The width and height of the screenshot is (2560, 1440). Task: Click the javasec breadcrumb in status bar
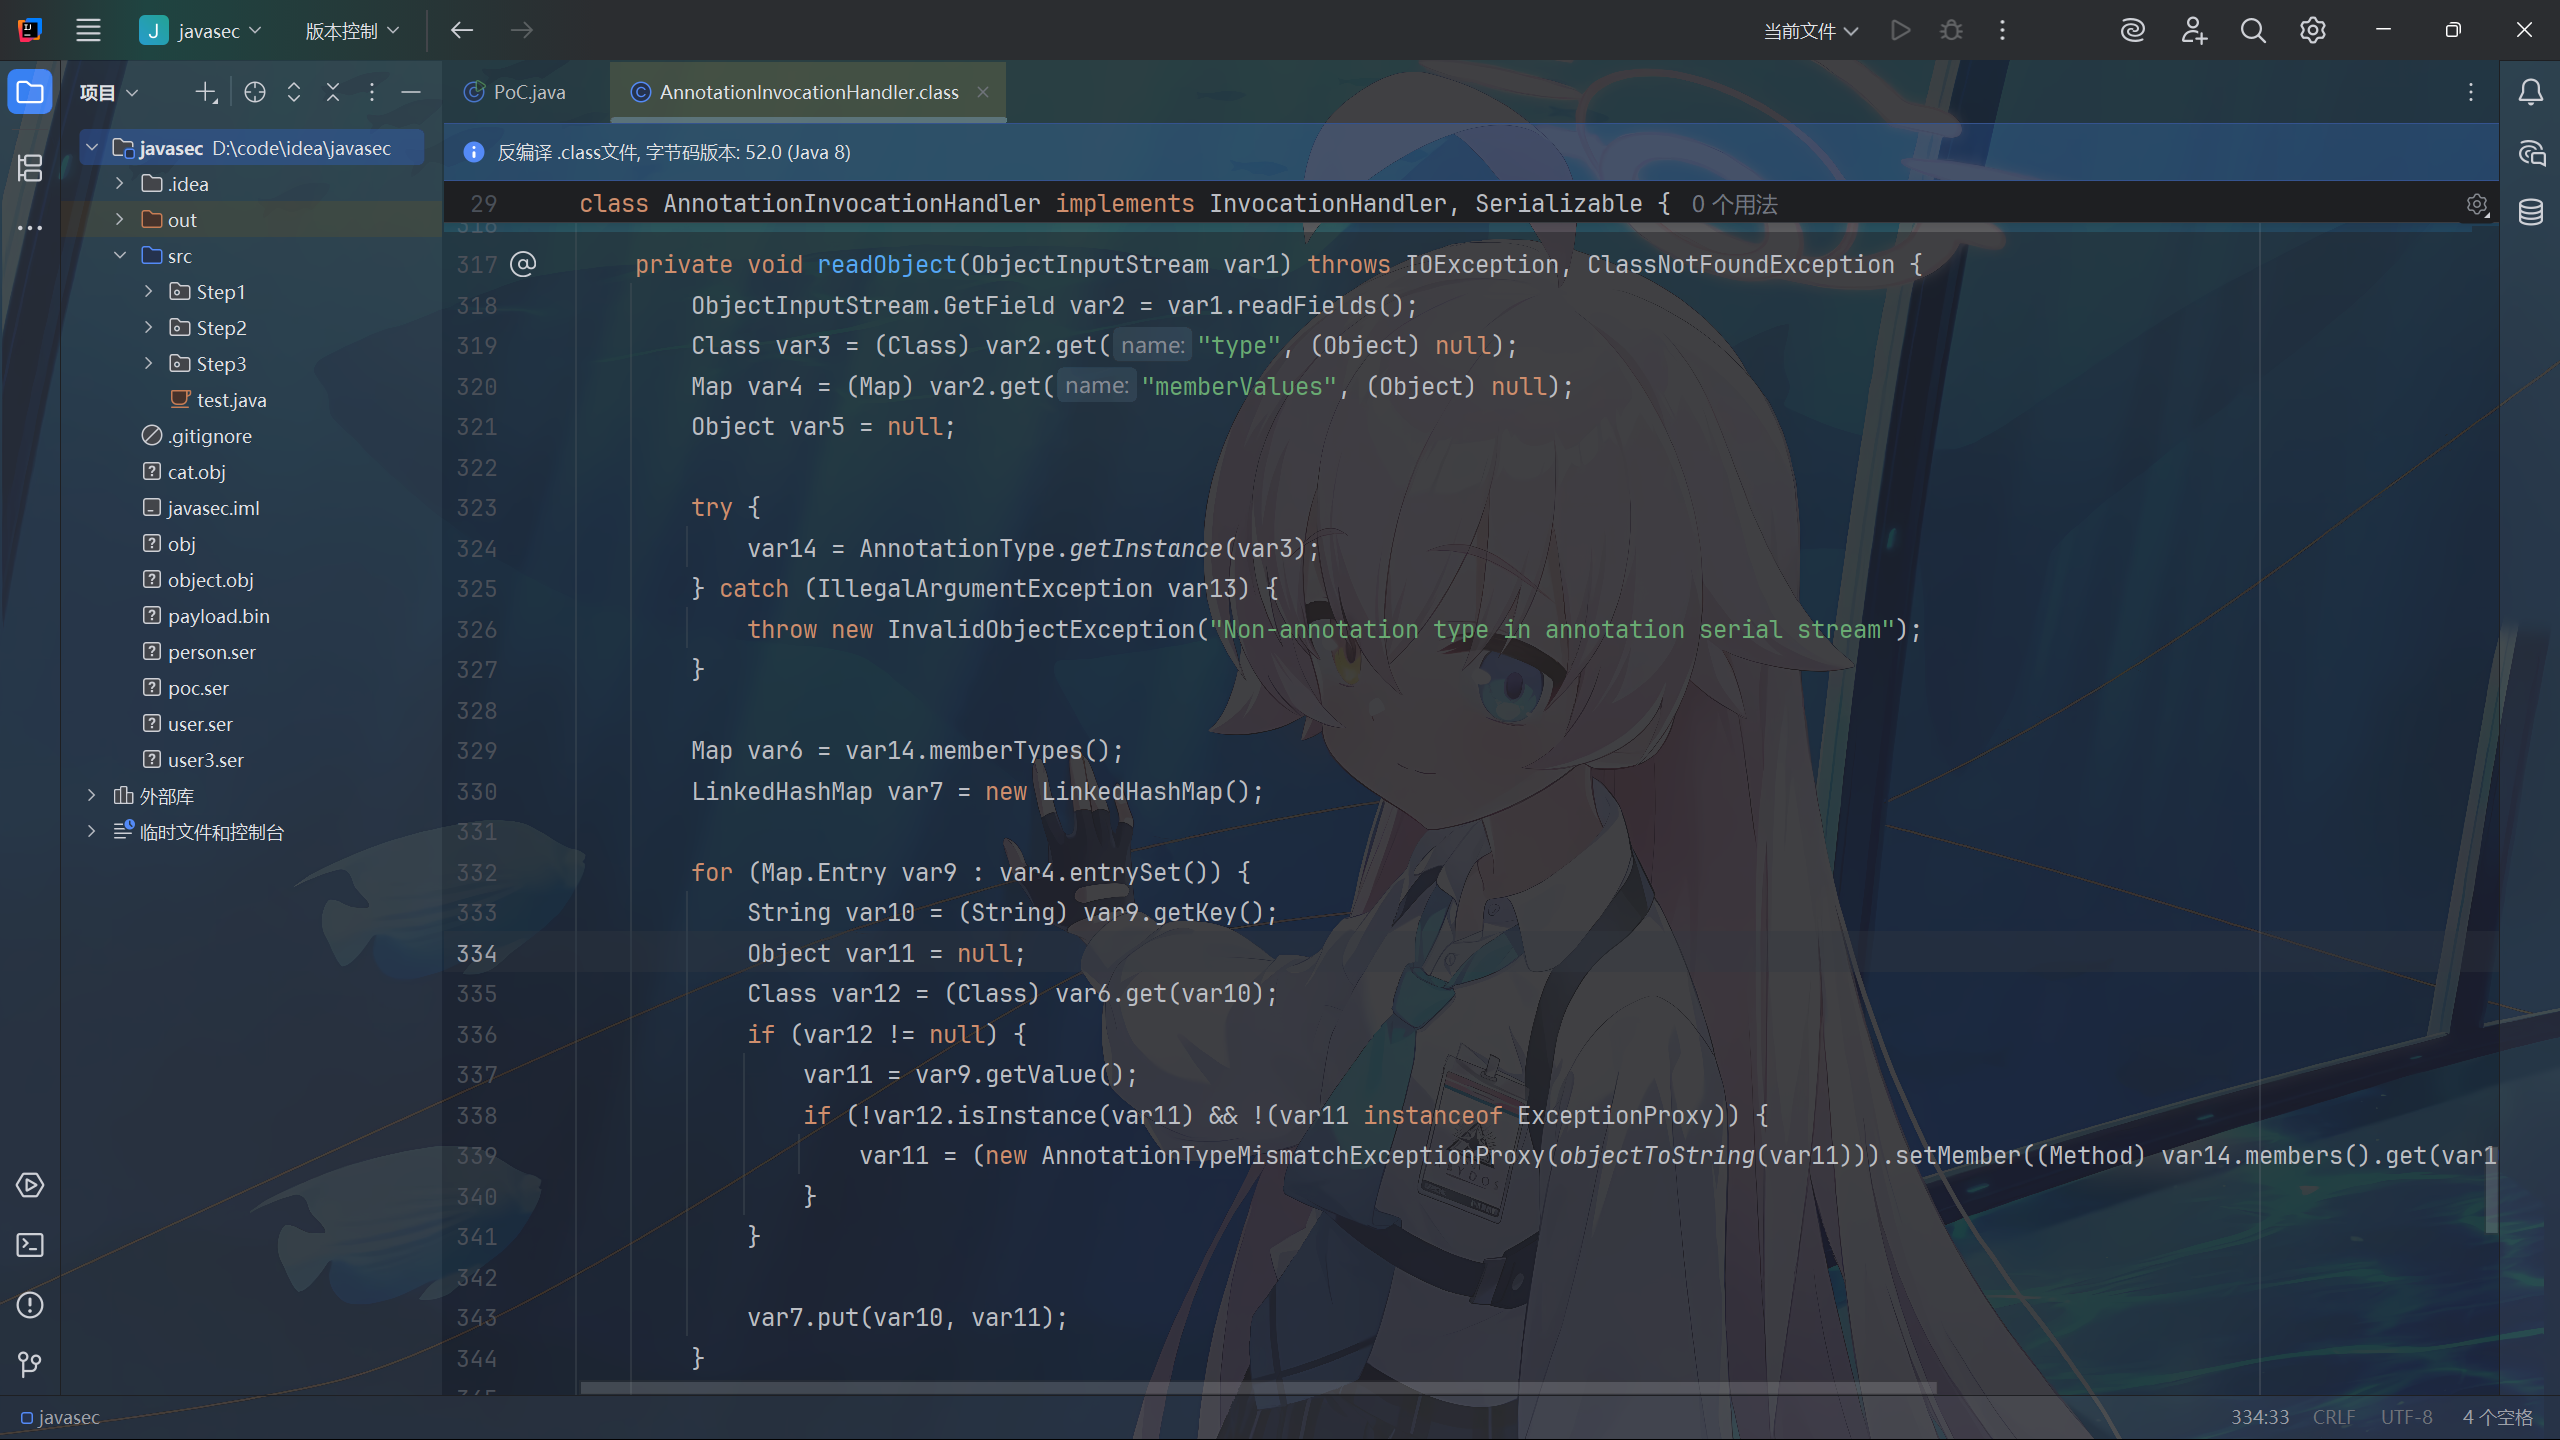tap(60, 1418)
